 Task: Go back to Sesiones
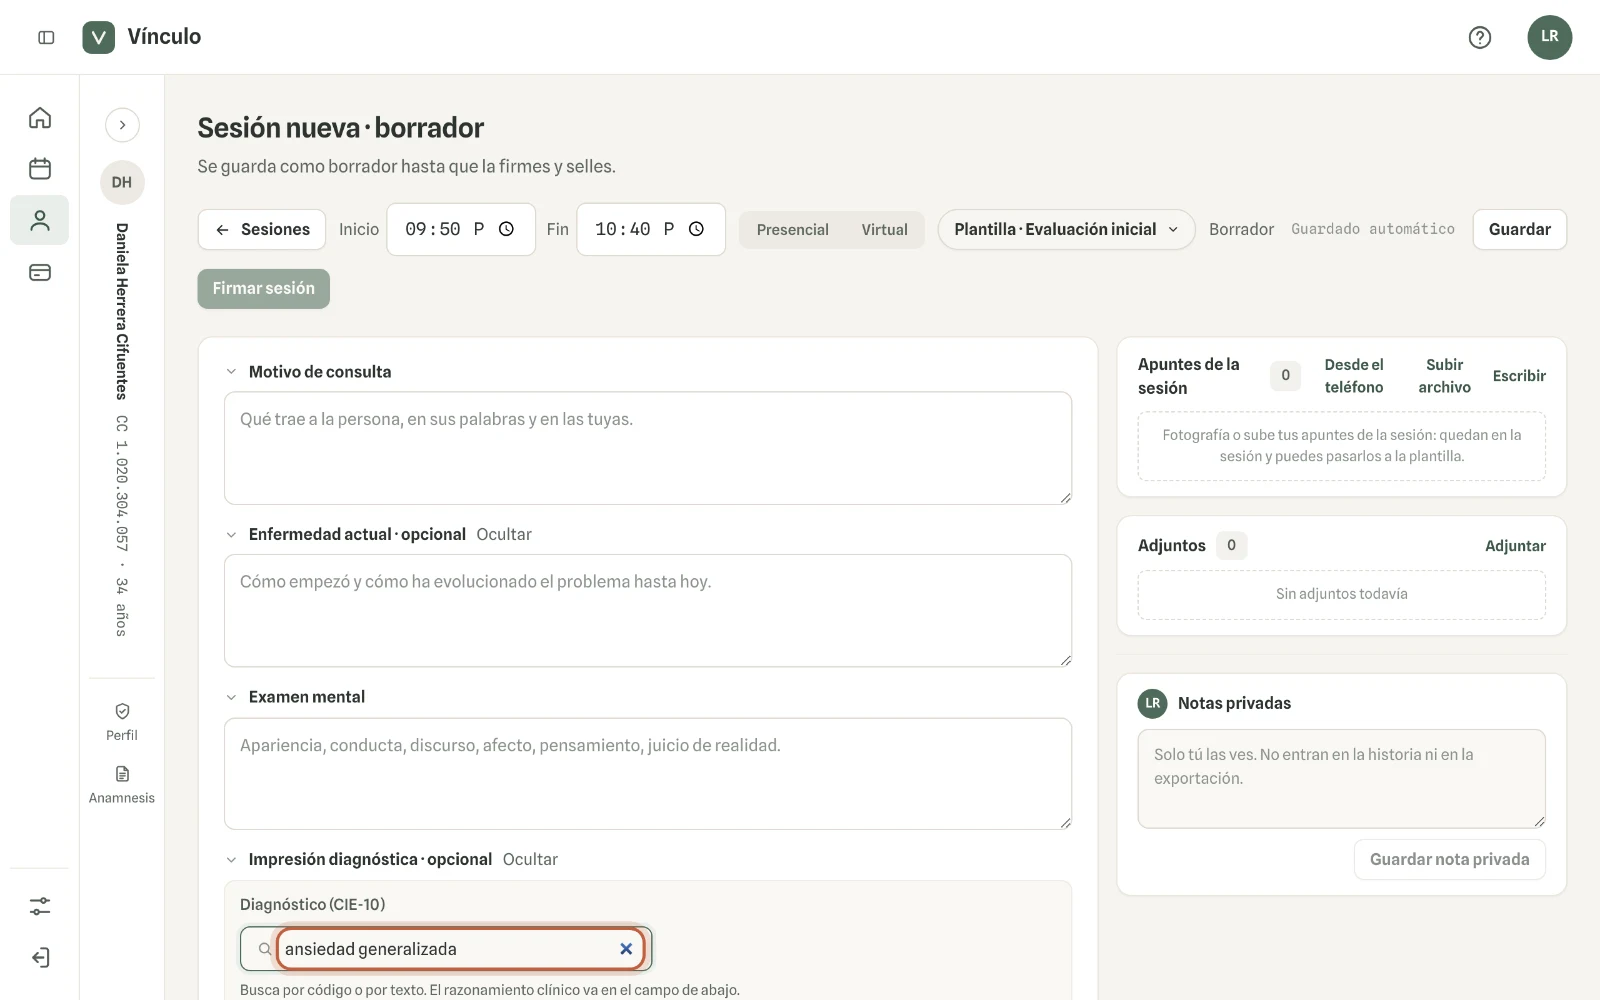(x=262, y=229)
